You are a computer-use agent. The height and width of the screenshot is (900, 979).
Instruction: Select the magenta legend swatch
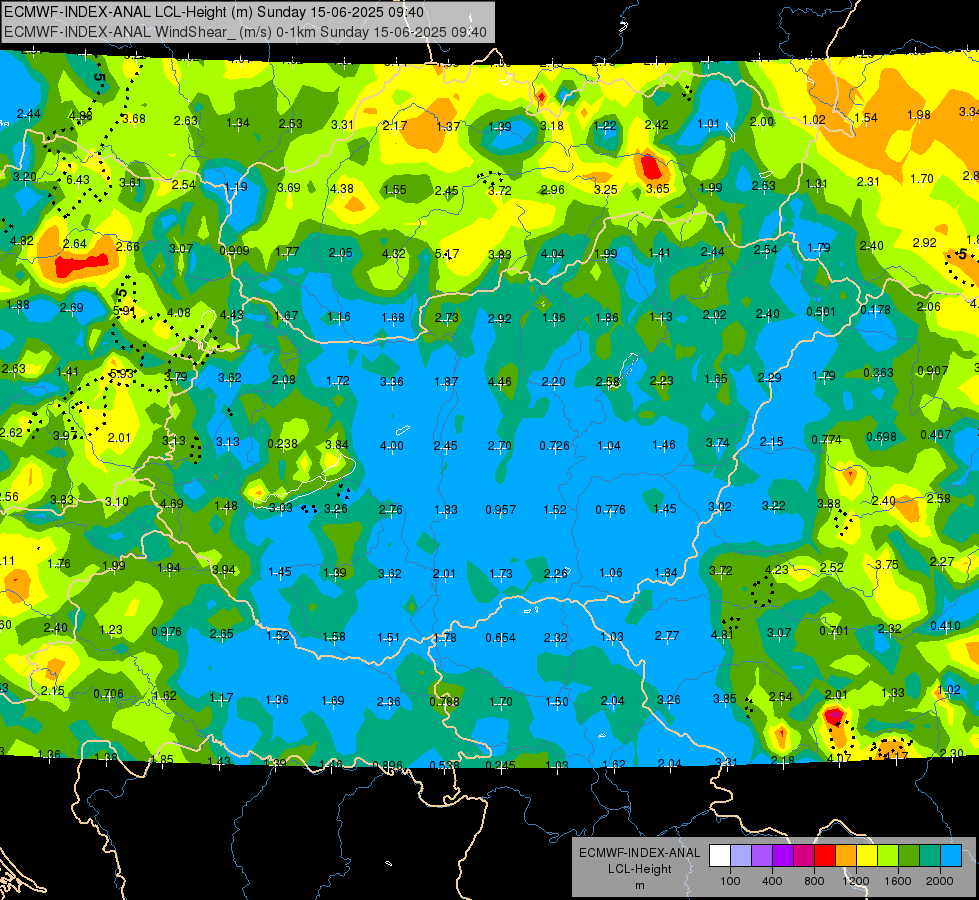pos(804,856)
